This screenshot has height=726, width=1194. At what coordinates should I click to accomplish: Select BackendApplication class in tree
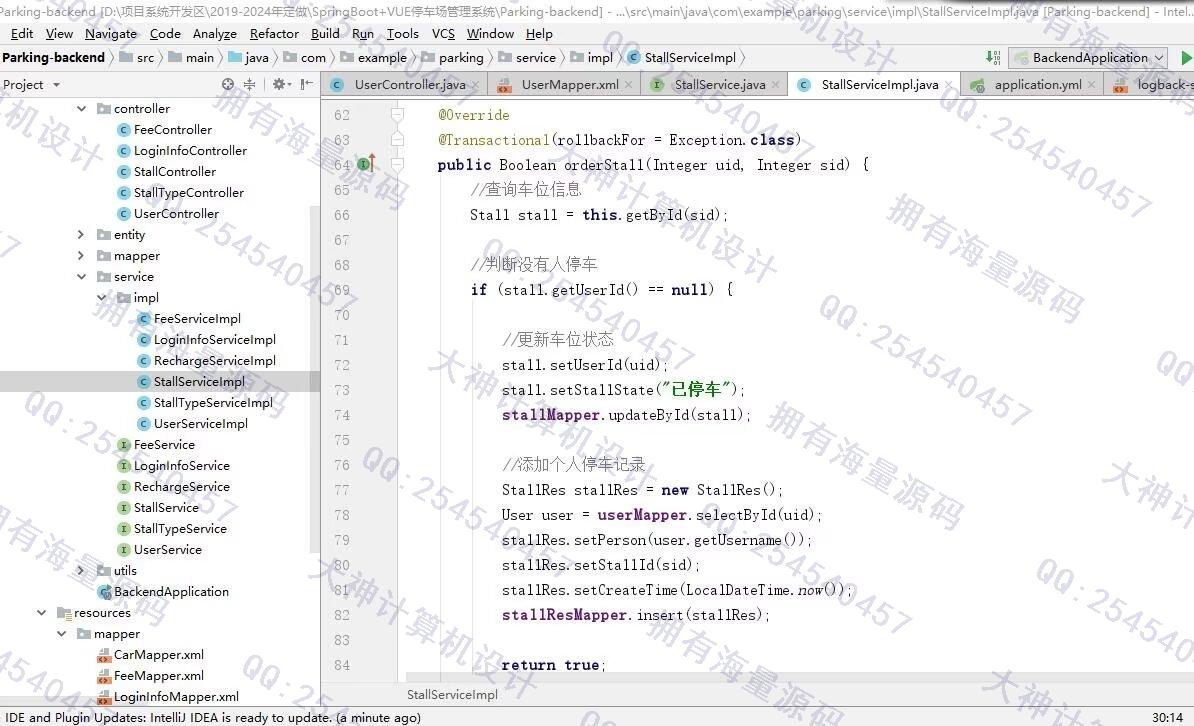[164, 591]
